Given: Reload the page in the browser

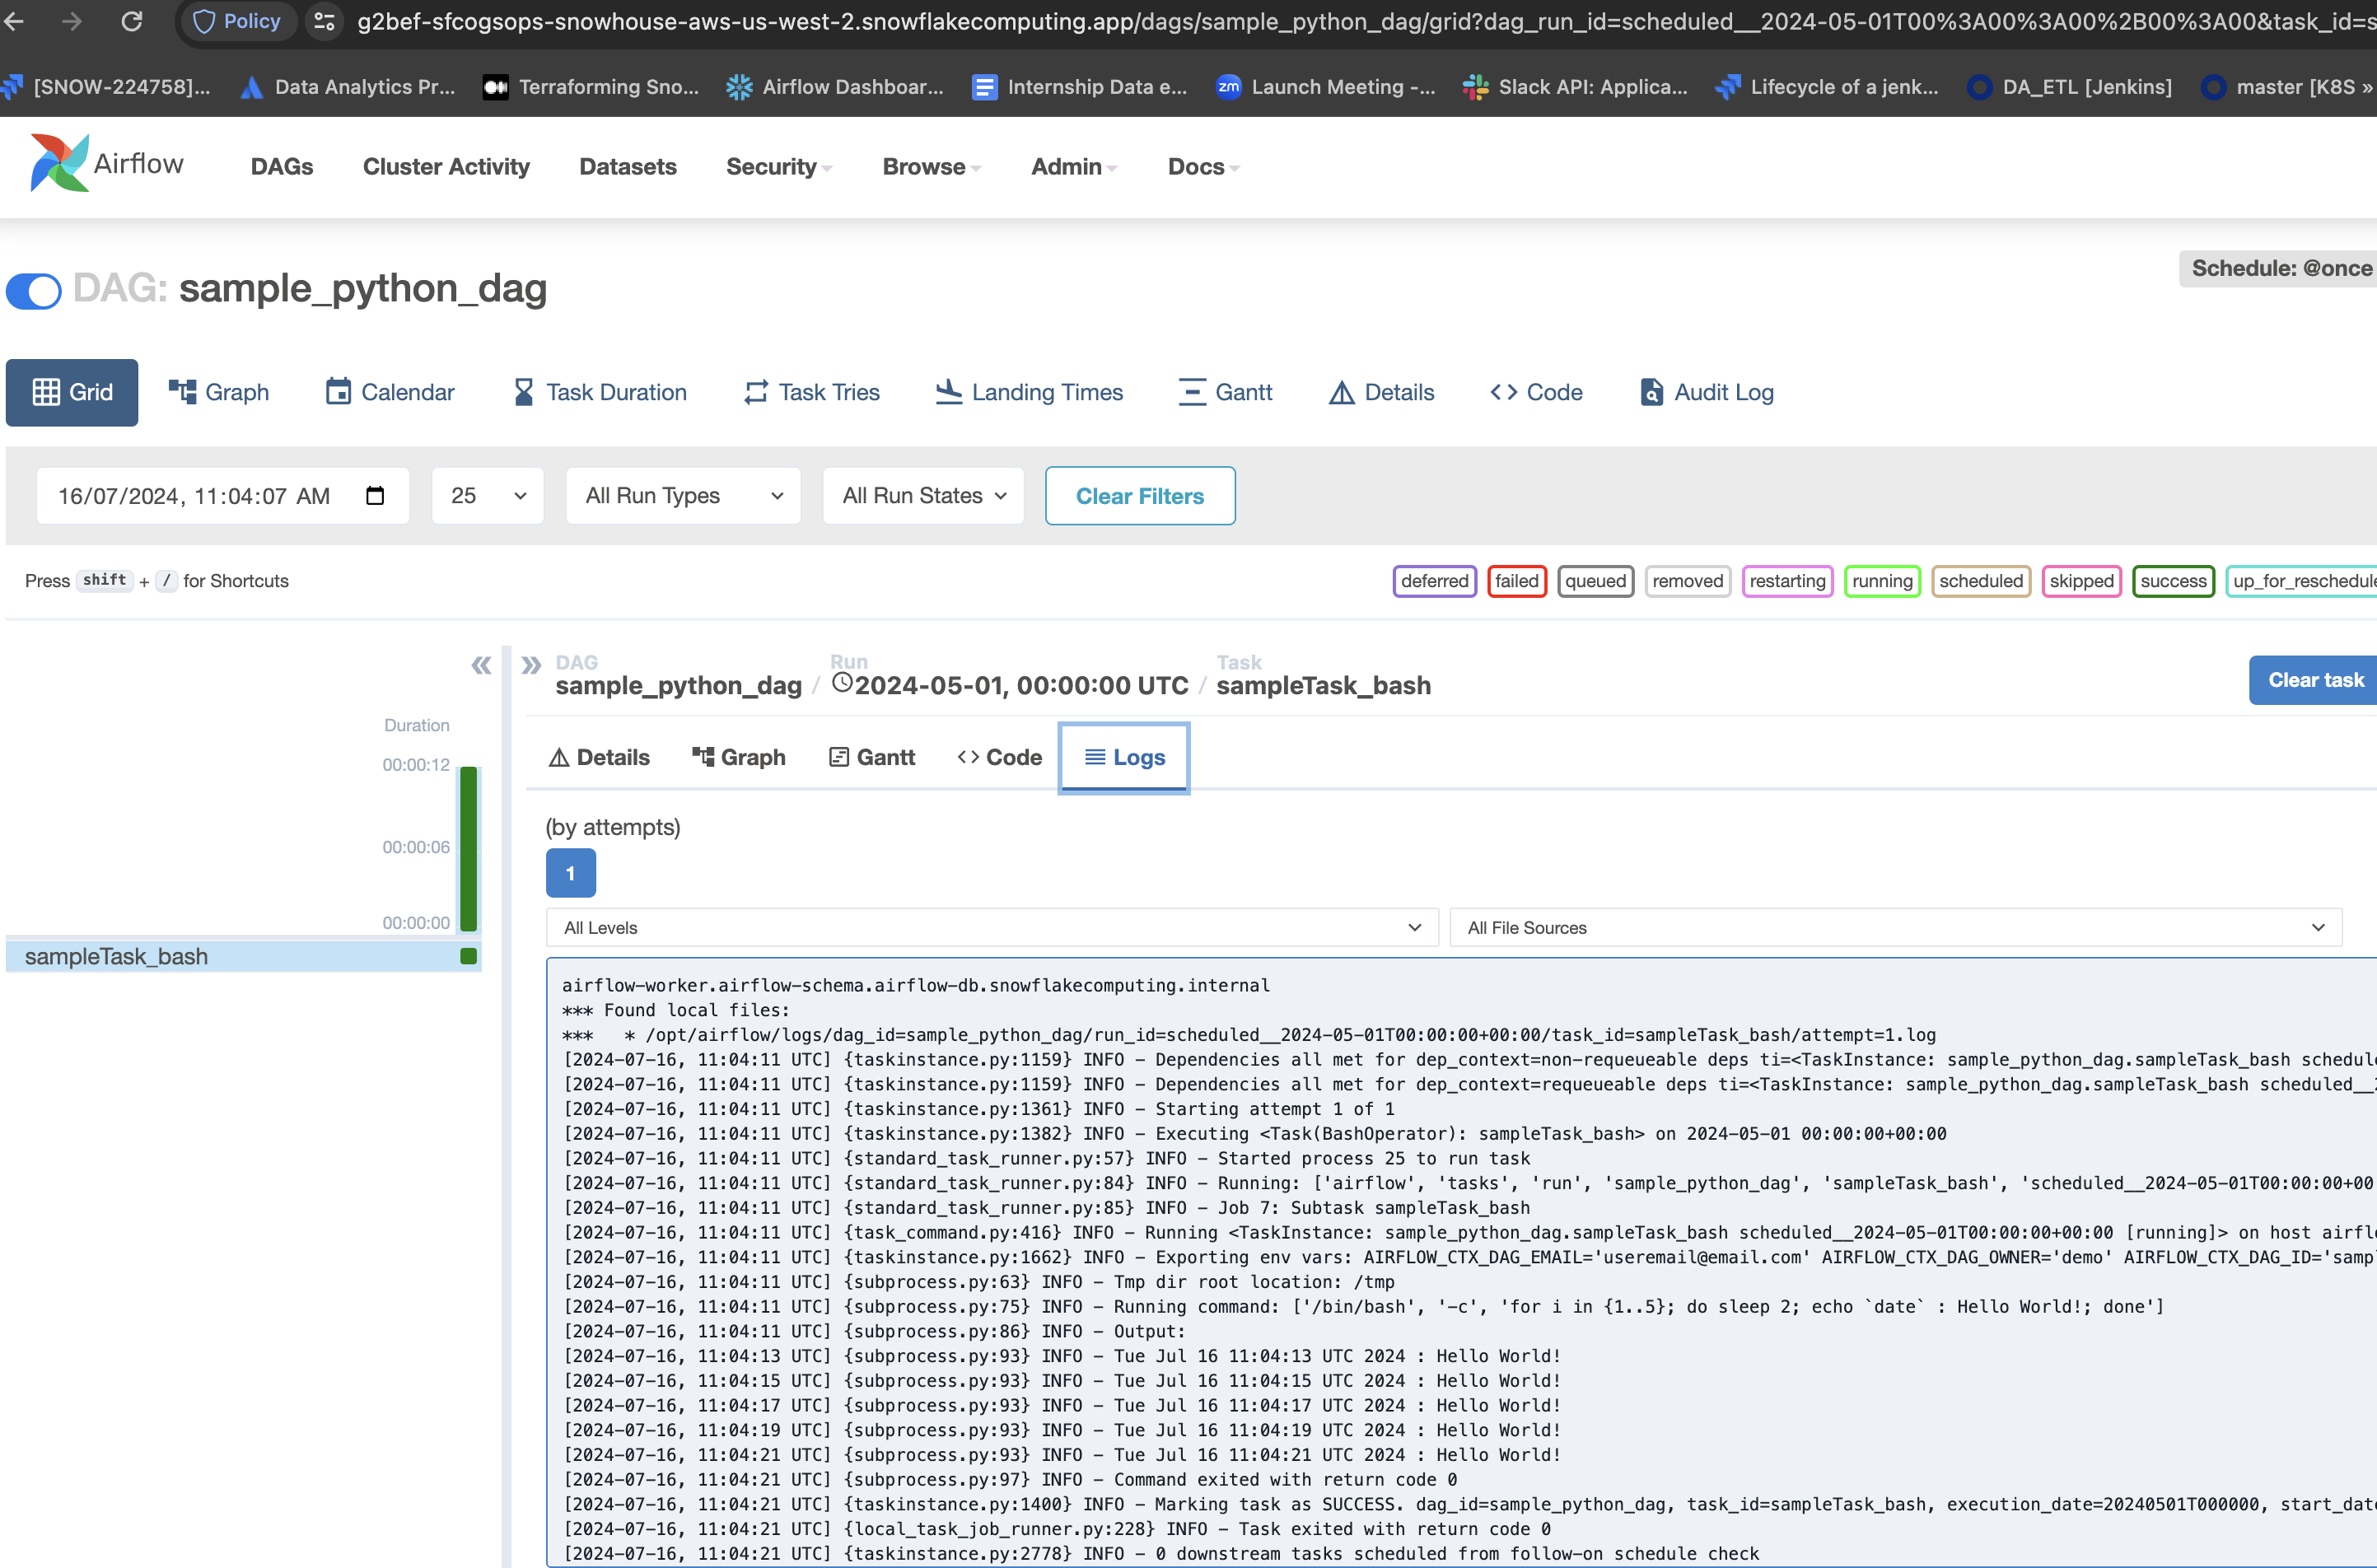Looking at the screenshot, I should tap(132, 21).
